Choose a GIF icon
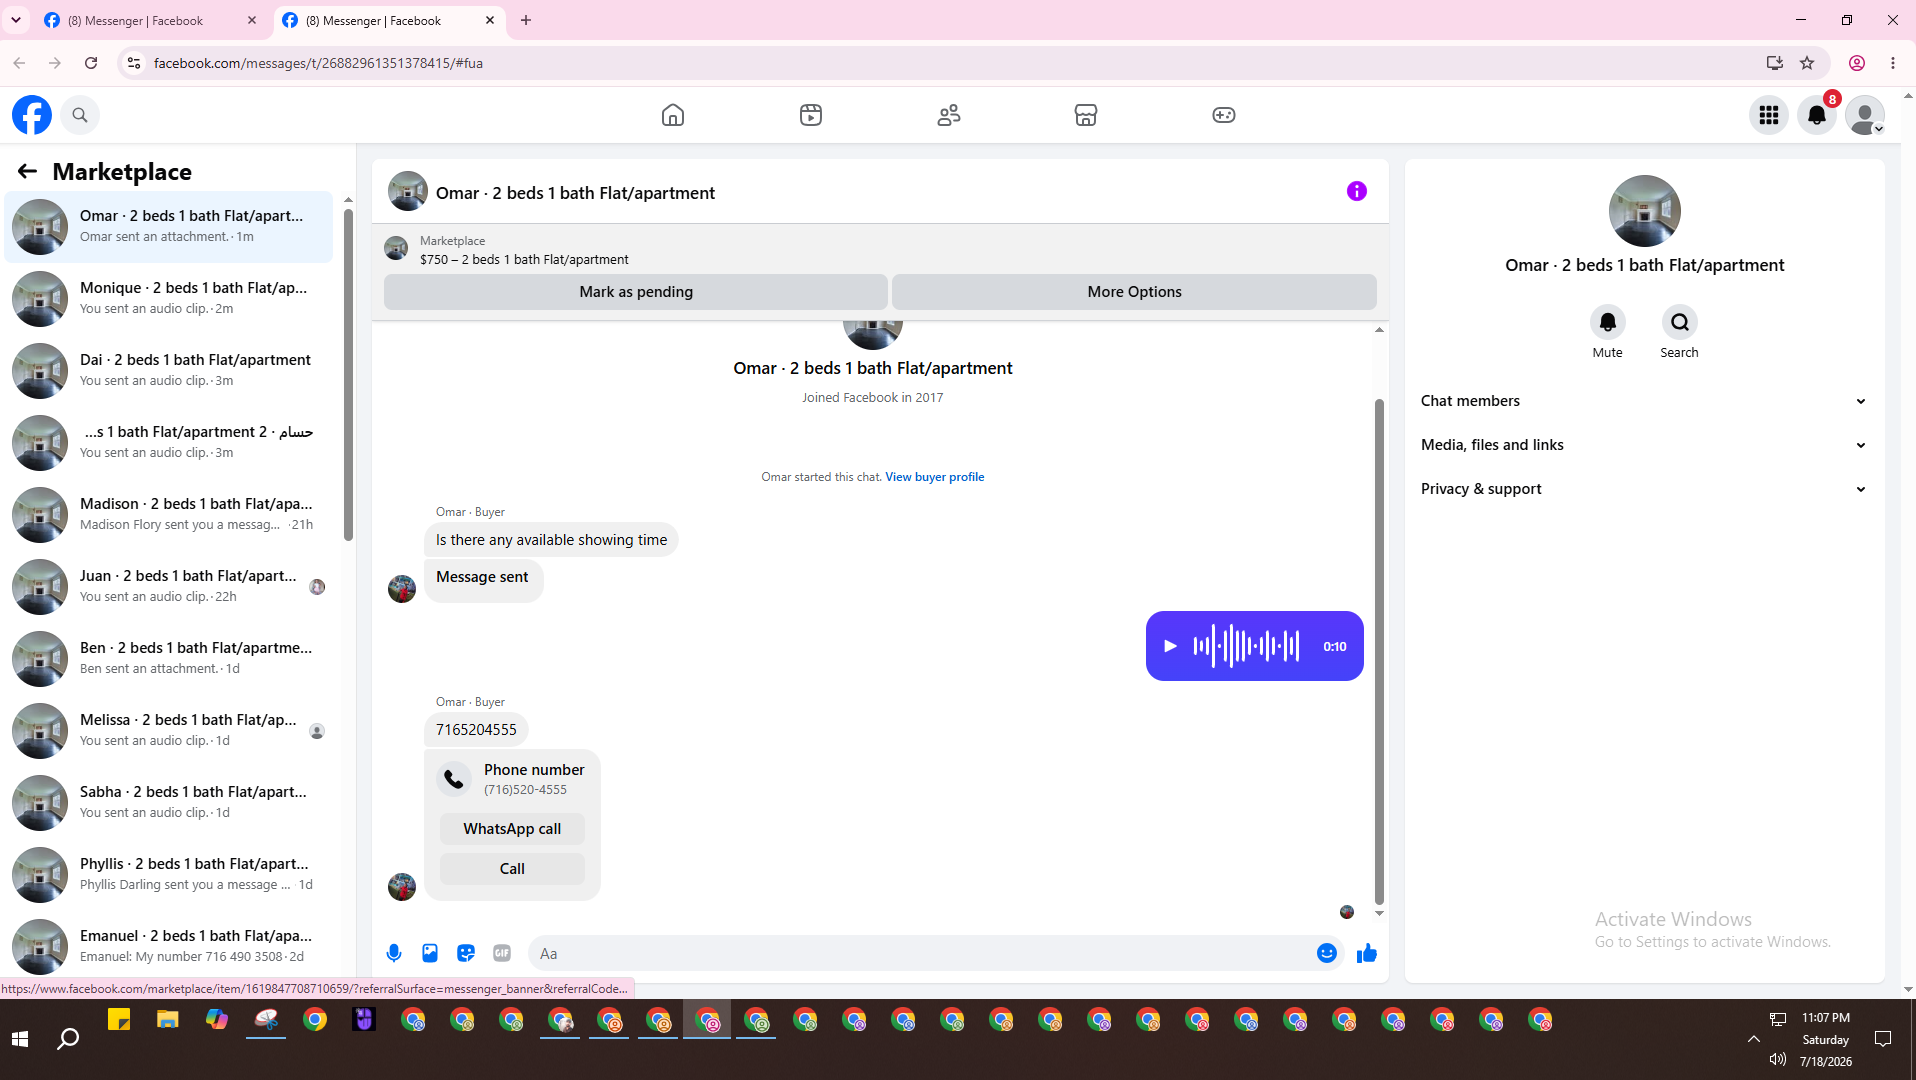 502,954
